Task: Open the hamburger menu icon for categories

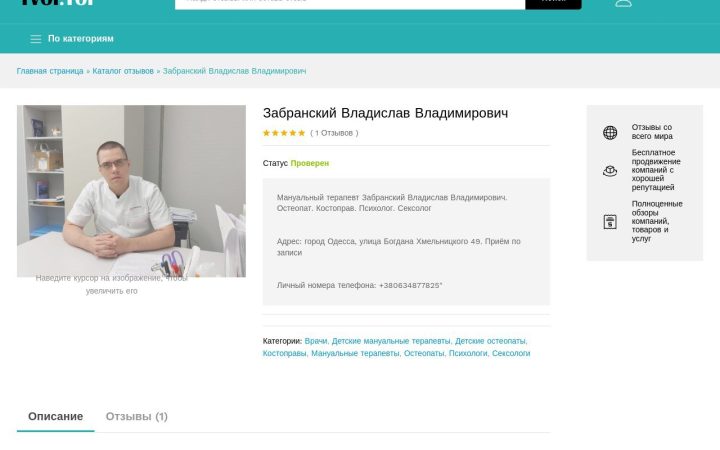Action: (36, 39)
